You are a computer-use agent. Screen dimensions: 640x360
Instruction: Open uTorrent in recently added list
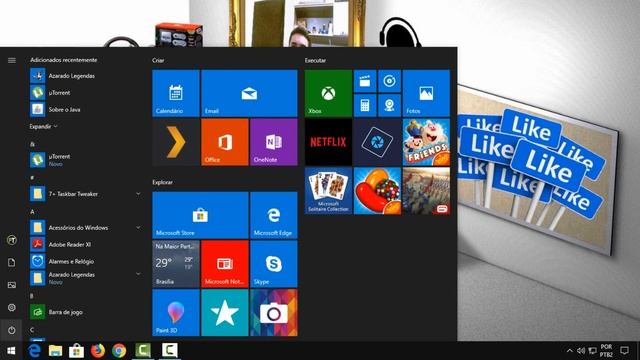click(86, 93)
